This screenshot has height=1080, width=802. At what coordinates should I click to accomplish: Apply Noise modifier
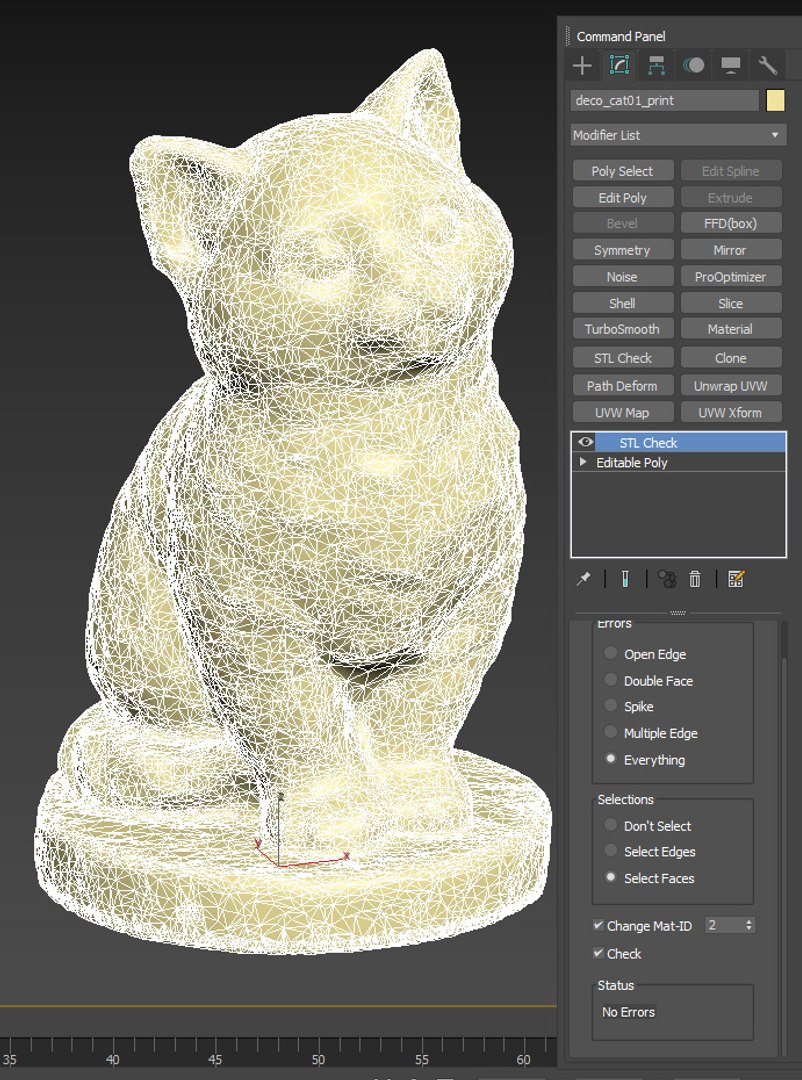pyautogui.click(x=622, y=277)
